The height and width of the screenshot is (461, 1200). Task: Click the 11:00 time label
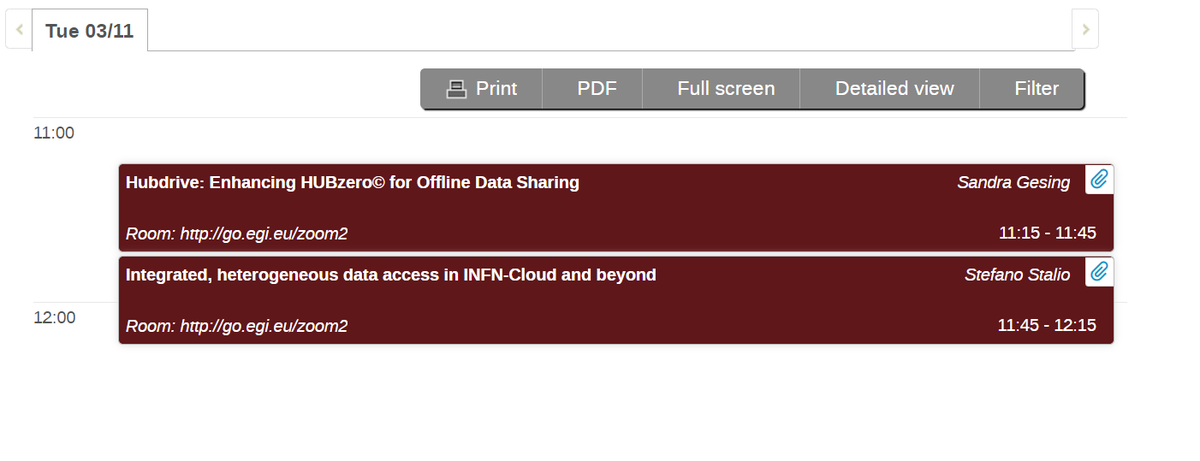(x=54, y=133)
